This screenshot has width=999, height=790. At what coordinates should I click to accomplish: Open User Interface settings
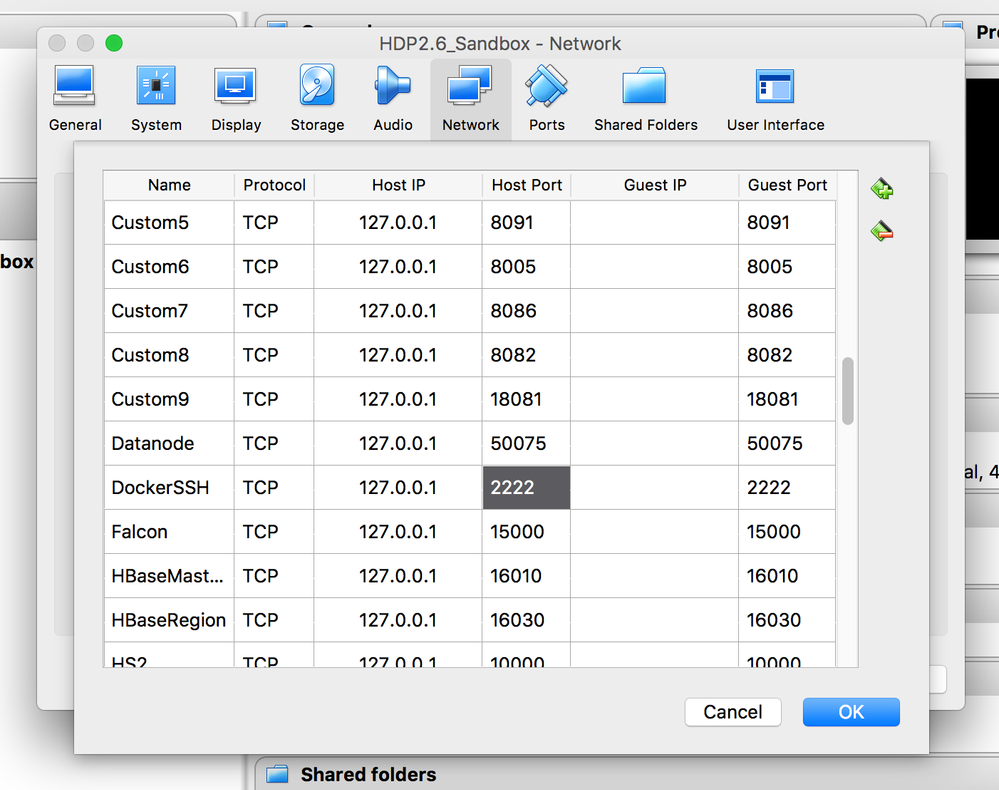[x=775, y=99]
